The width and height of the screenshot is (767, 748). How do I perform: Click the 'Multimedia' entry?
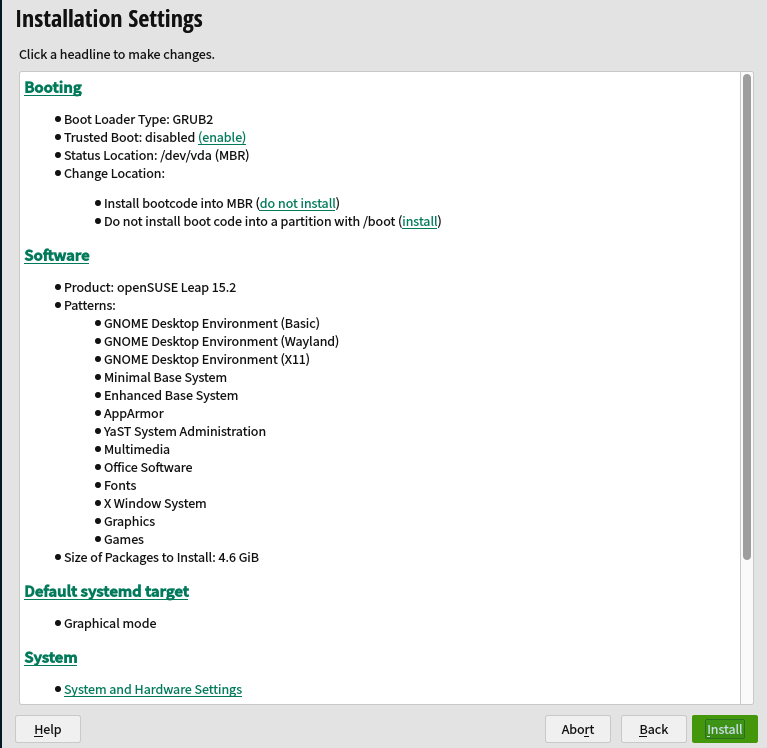point(137,450)
